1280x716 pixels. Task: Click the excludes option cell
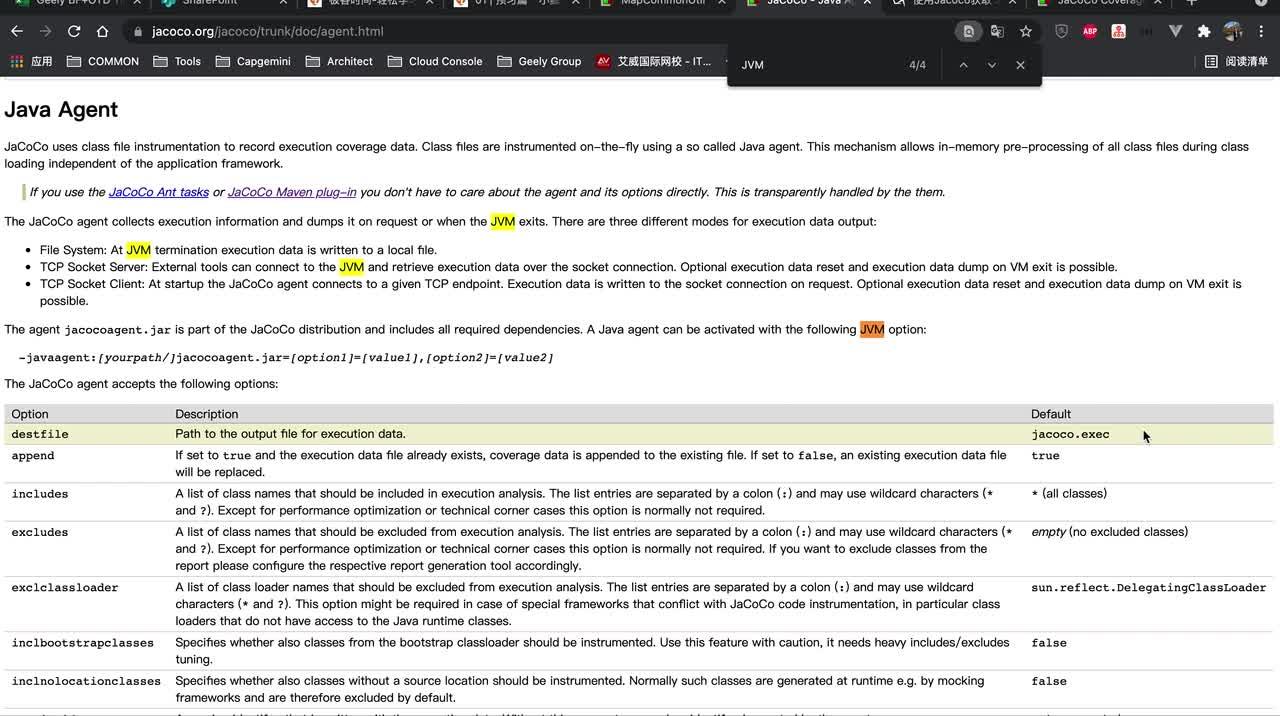[x=40, y=532]
